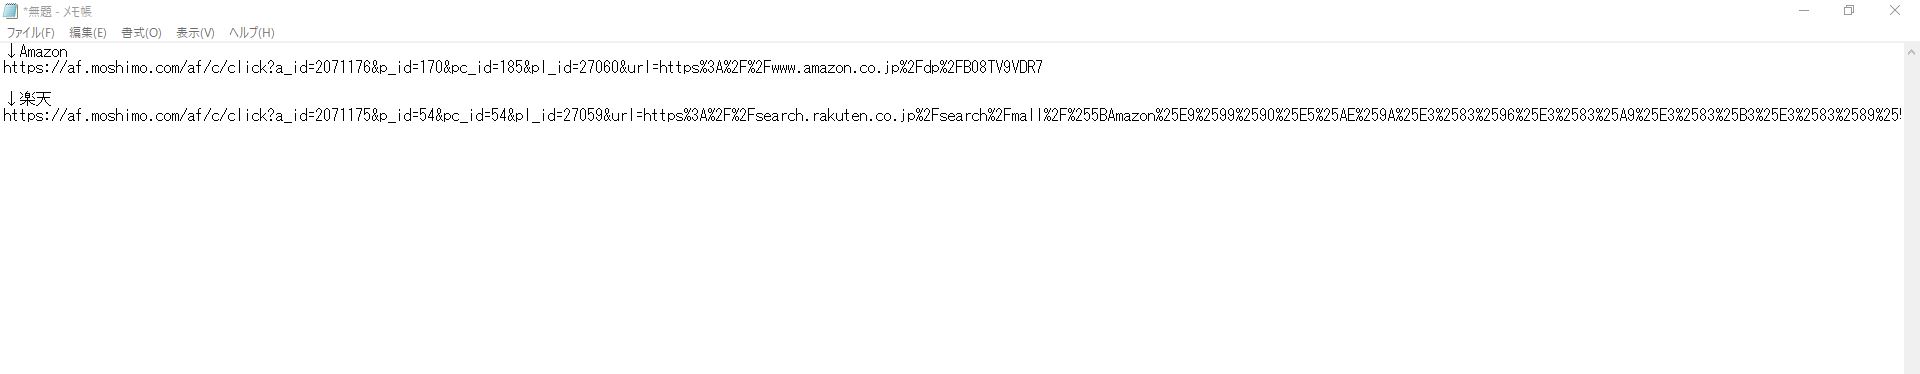Open the ヘルプ(H) menu

click(x=252, y=33)
